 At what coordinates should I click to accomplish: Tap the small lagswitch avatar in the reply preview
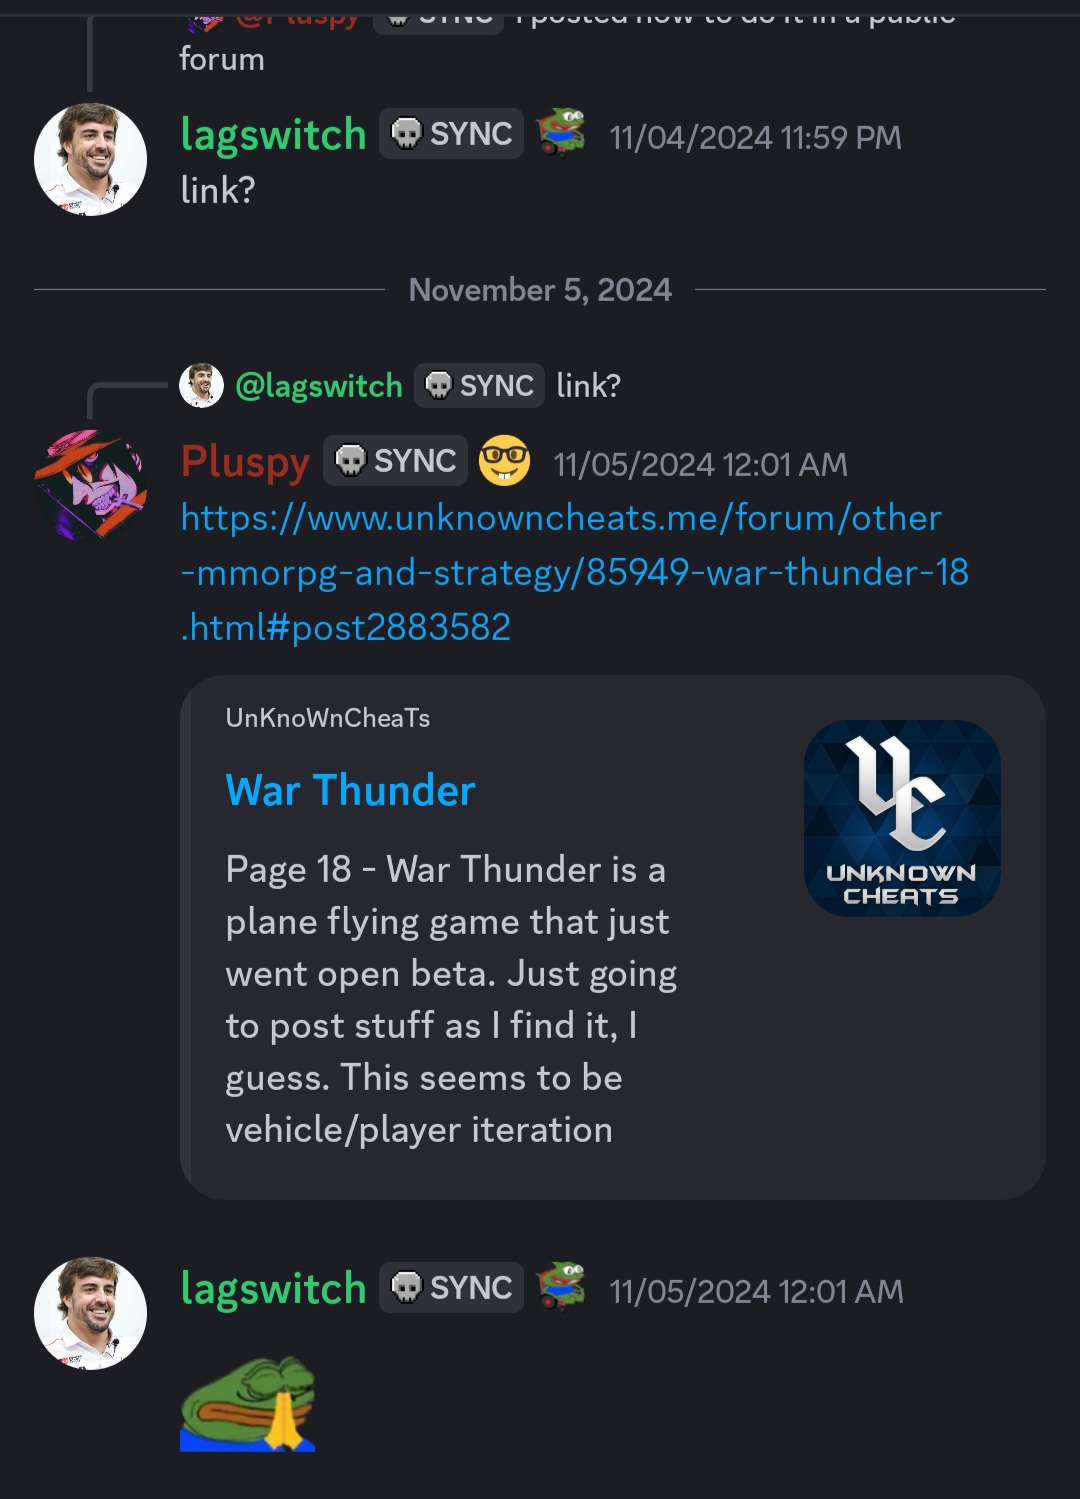pos(201,385)
